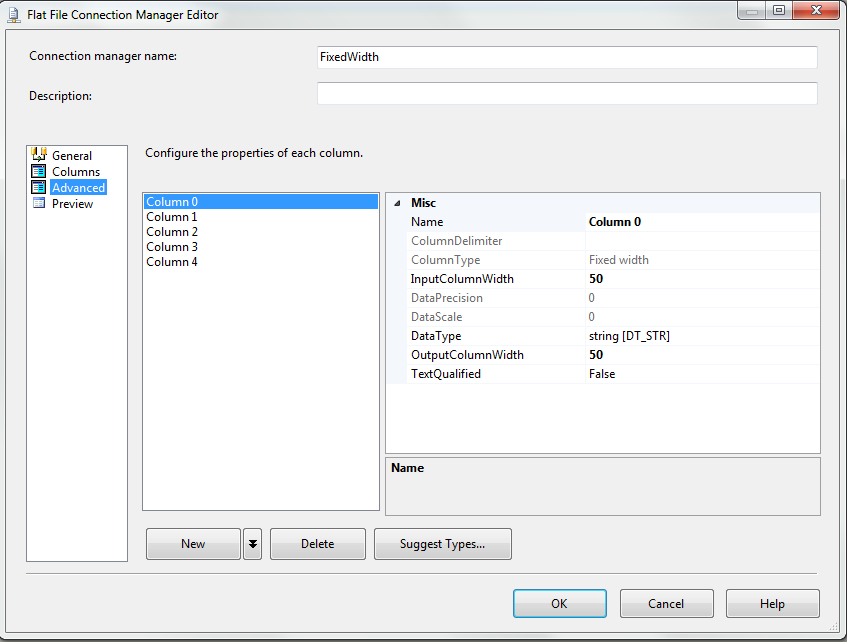The width and height of the screenshot is (847, 642).
Task: Click the Preview page icon
Action: [41, 203]
